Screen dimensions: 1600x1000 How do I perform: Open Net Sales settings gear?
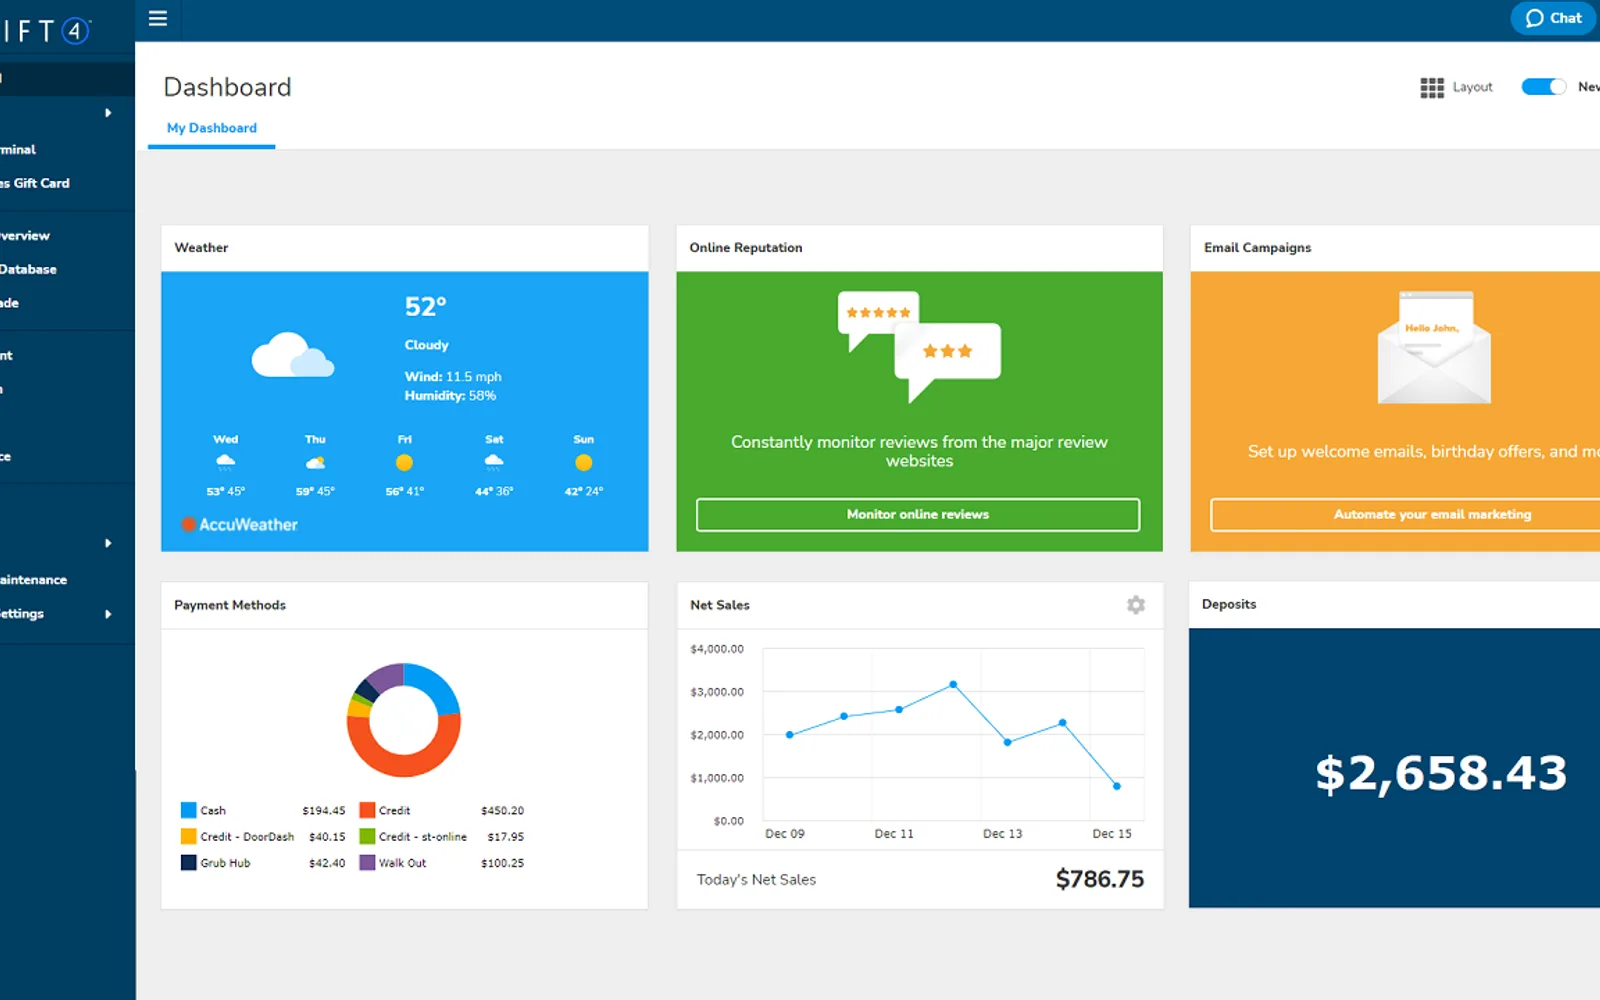(1136, 605)
